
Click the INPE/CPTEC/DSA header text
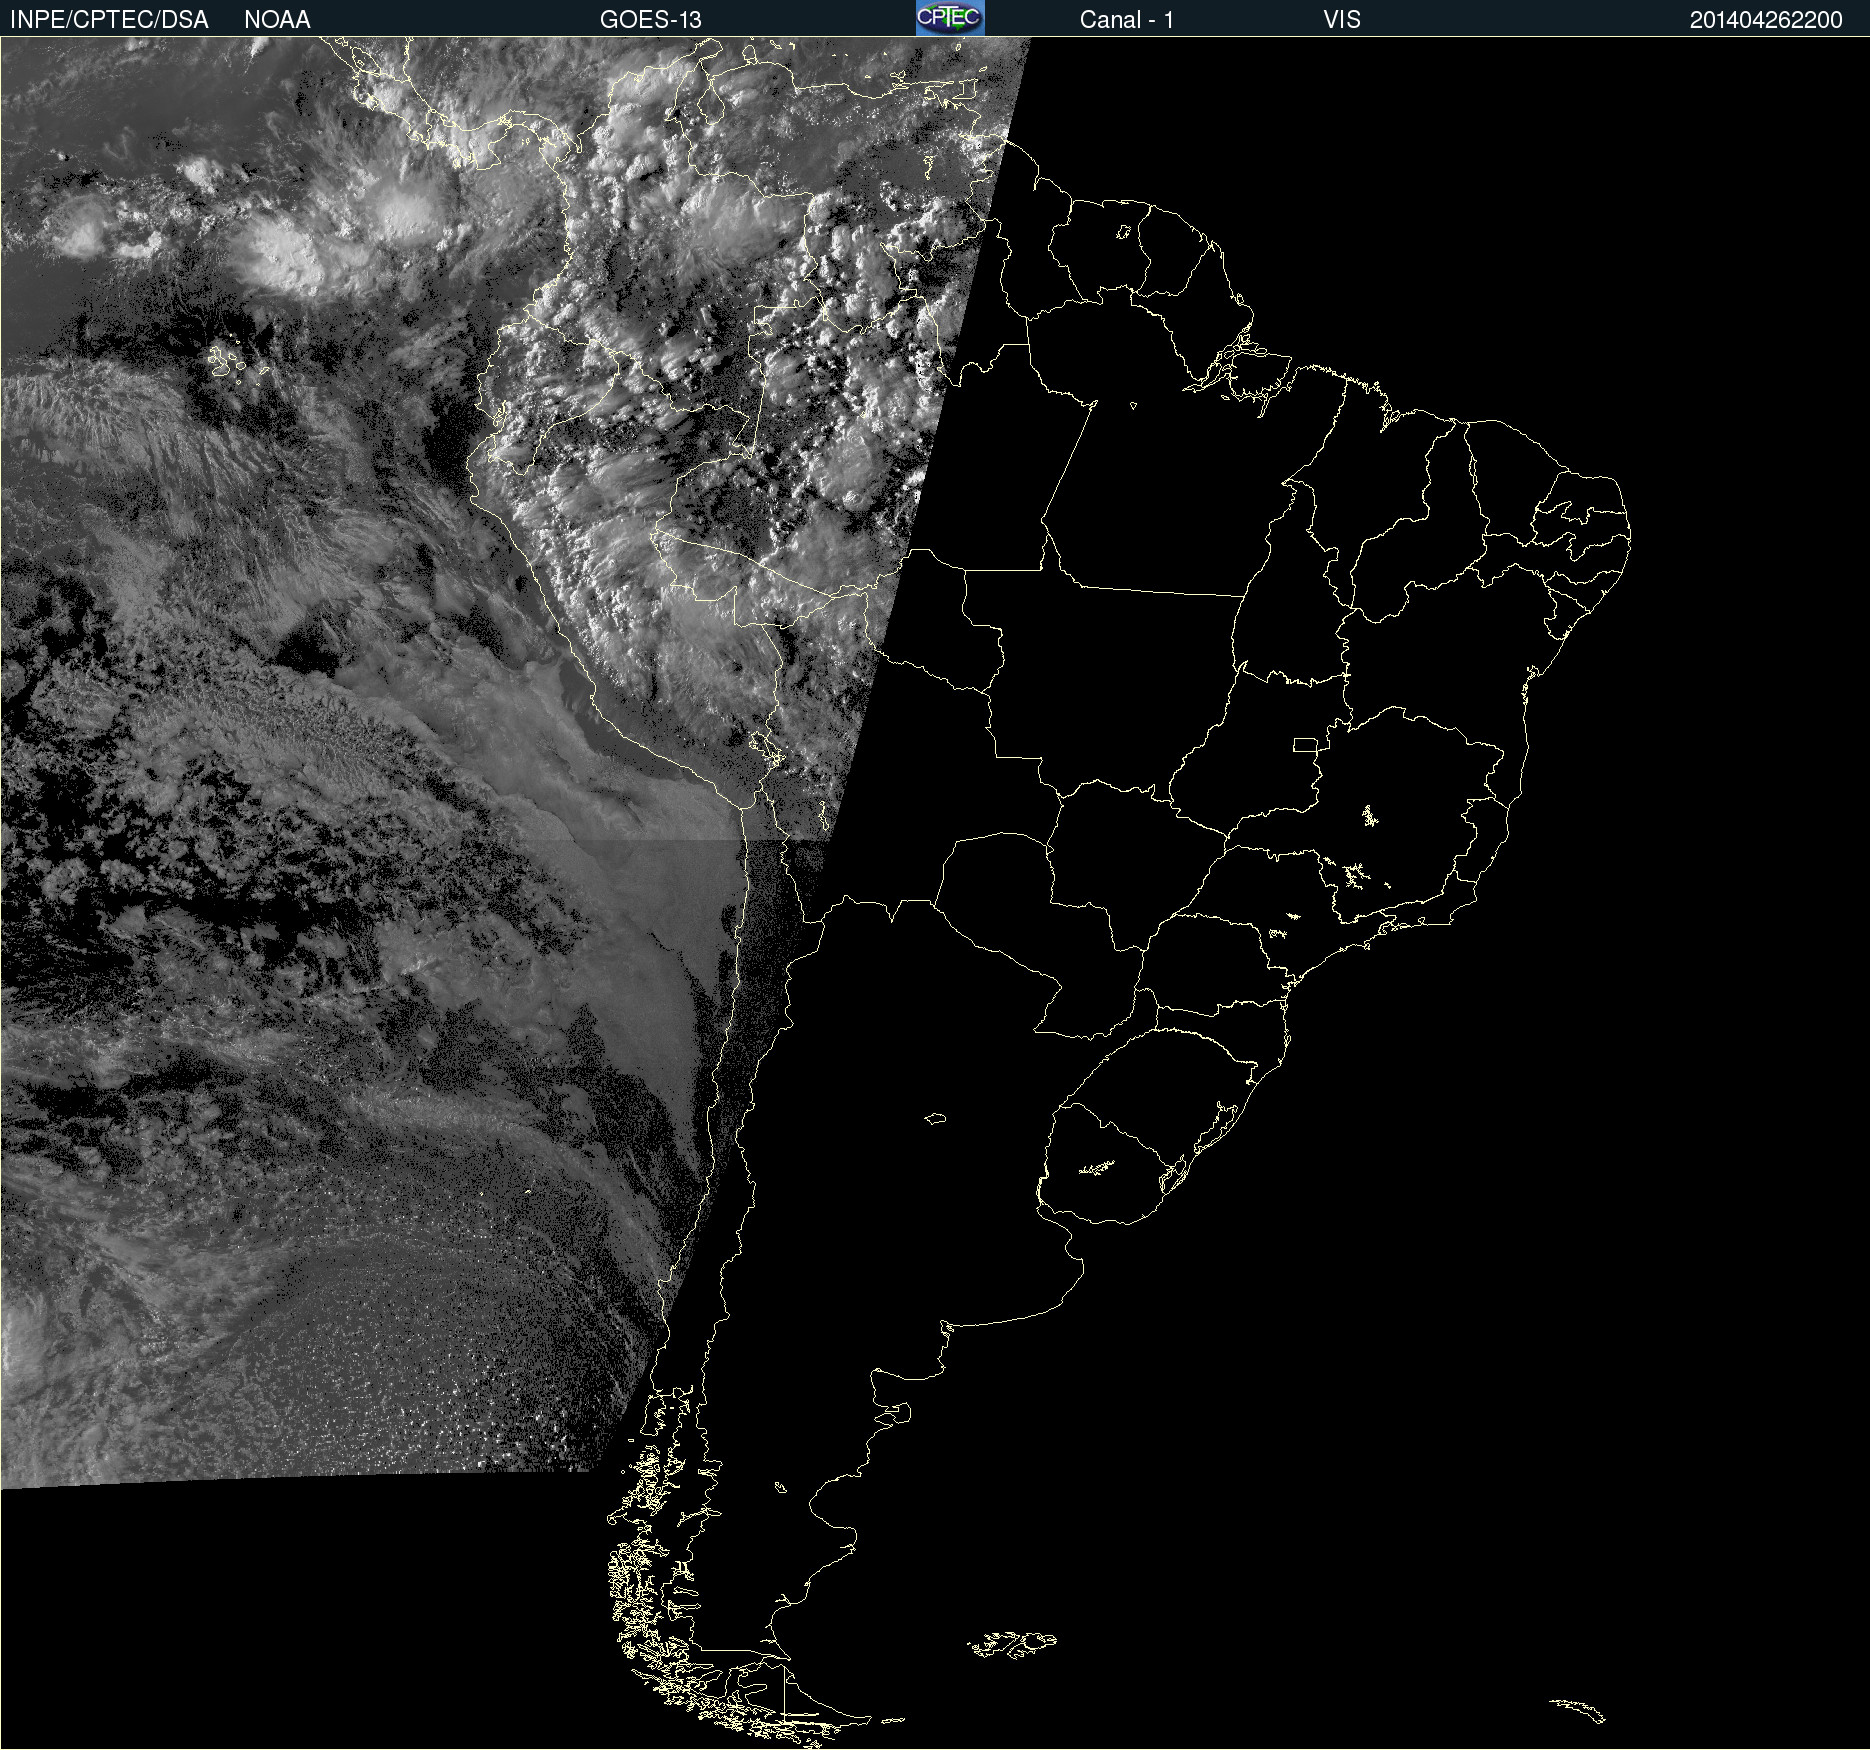(109, 20)
